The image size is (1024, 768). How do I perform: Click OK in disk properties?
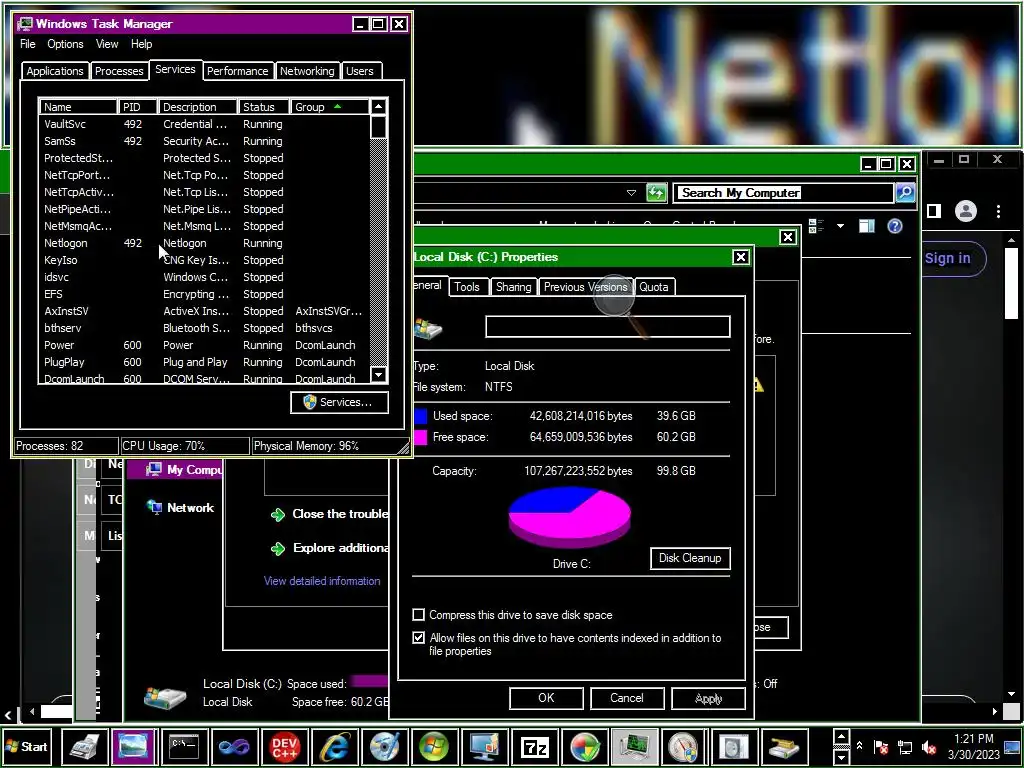click(547, 697)
